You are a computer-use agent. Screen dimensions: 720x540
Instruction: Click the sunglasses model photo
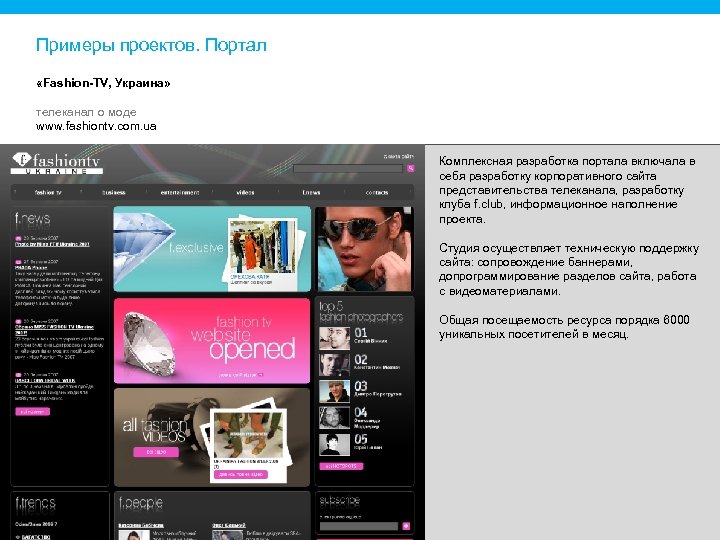pos(365,248)
